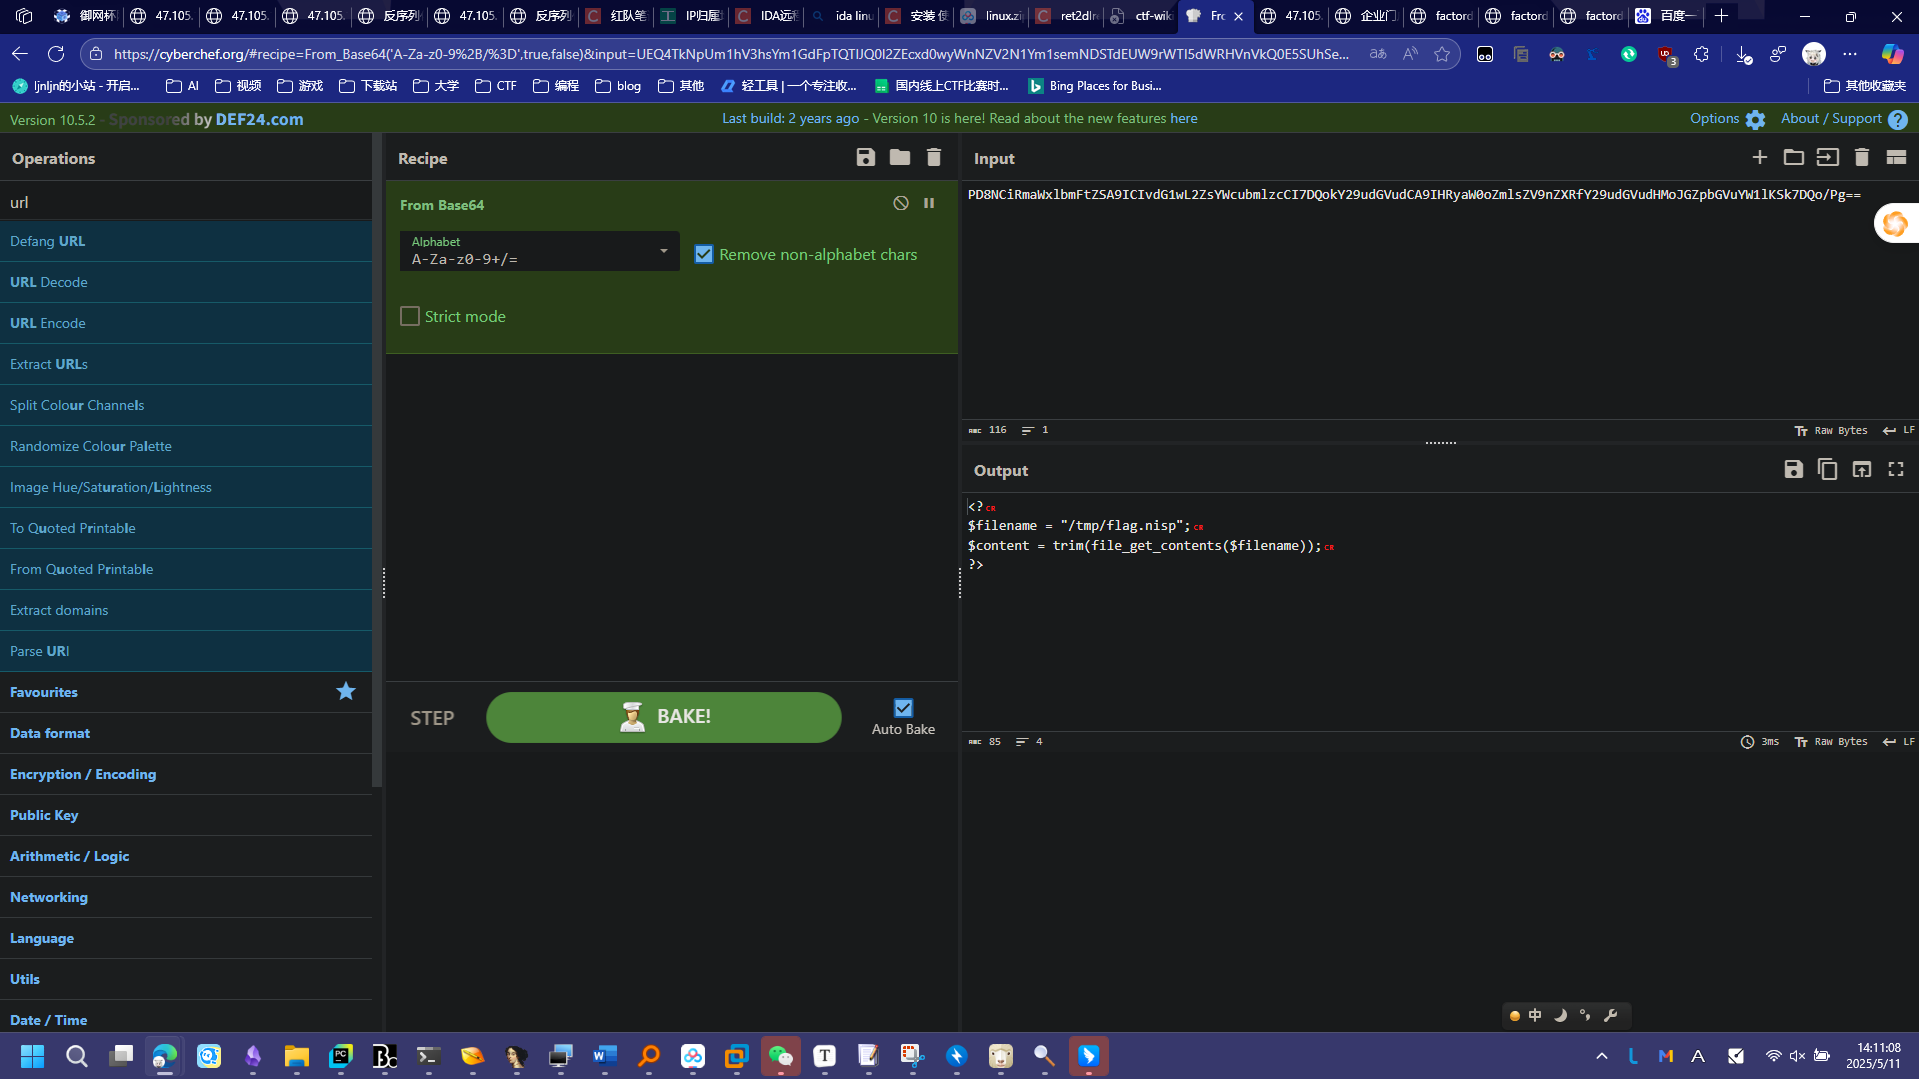Select From Quoted Printable operation
The height and width of the screenshot is (1079, 1919).
[186, 569]
